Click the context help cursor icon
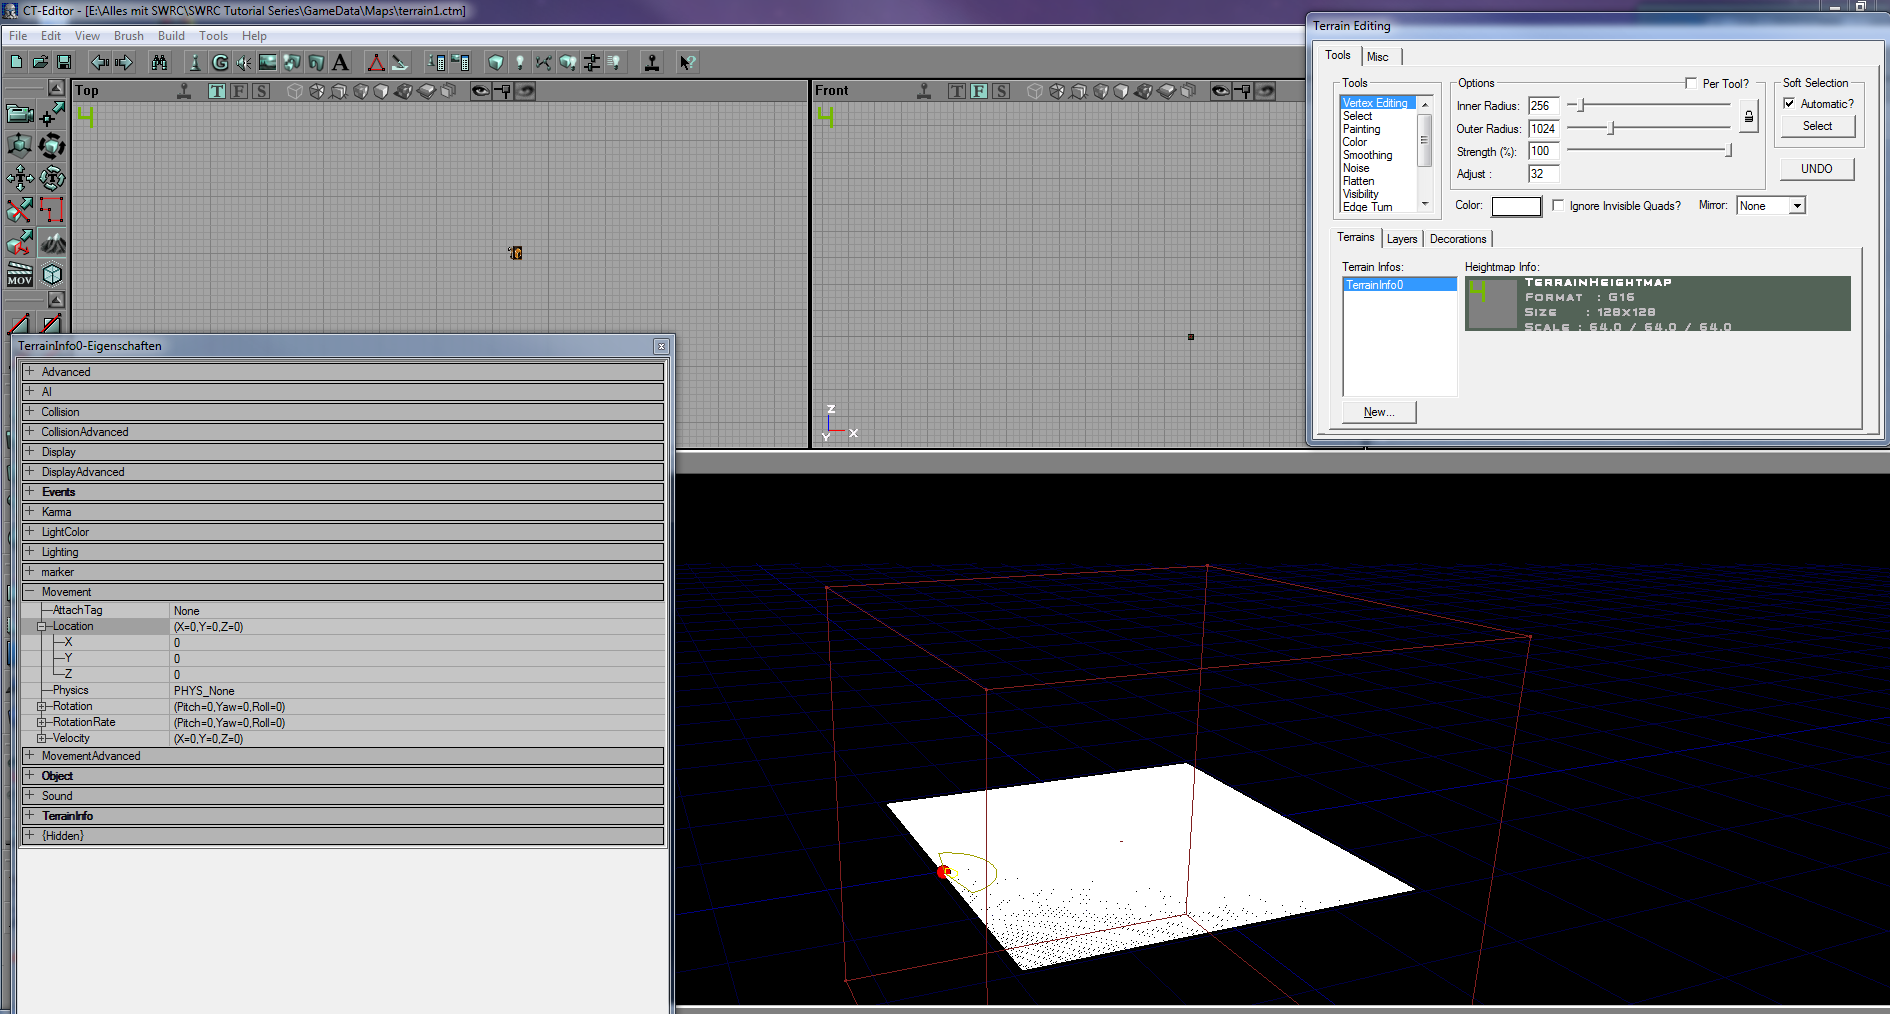This screenshot has height=1014, width=1890. coord(687,62)
